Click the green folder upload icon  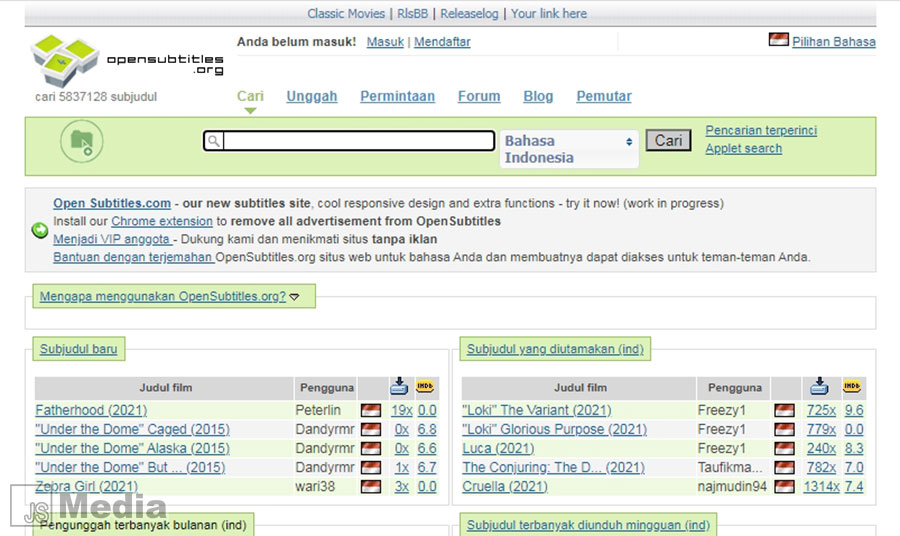click(x=82, y=141)
